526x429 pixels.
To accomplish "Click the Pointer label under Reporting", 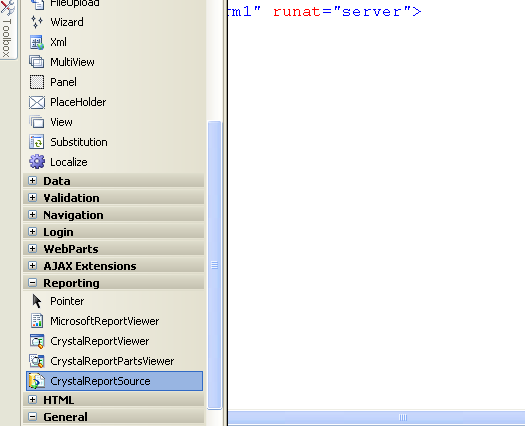I will pyautogui.click(x=67, y=301).
